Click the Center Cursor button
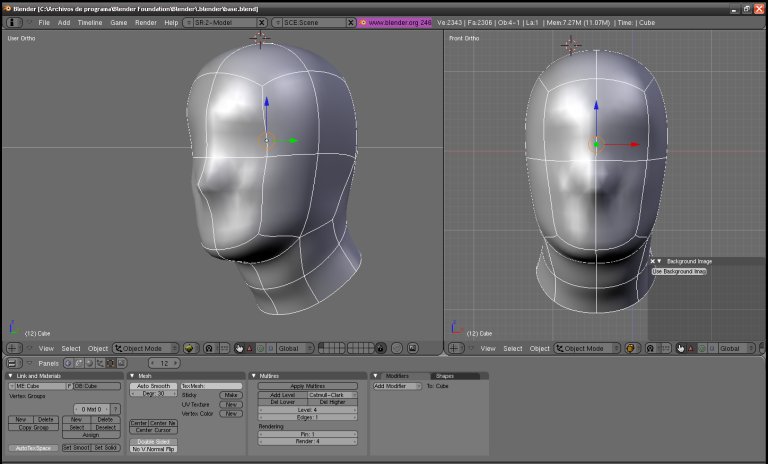The image size is (768, 464). pyautogui.click(x=153, y=430)
